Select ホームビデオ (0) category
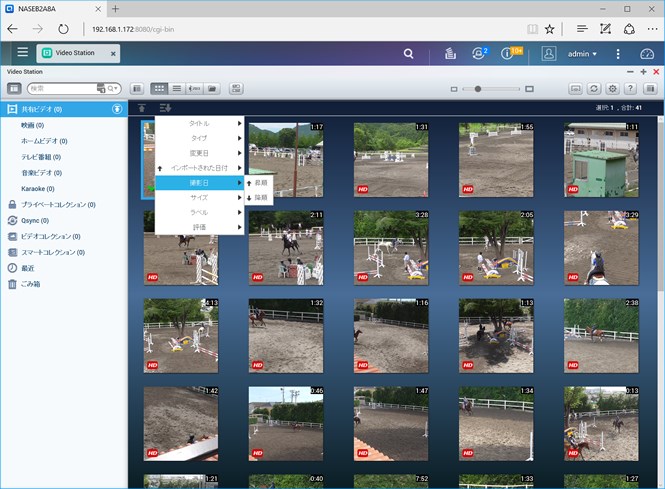This screenshot has height=489, width=665. click(x=44, y=141)
